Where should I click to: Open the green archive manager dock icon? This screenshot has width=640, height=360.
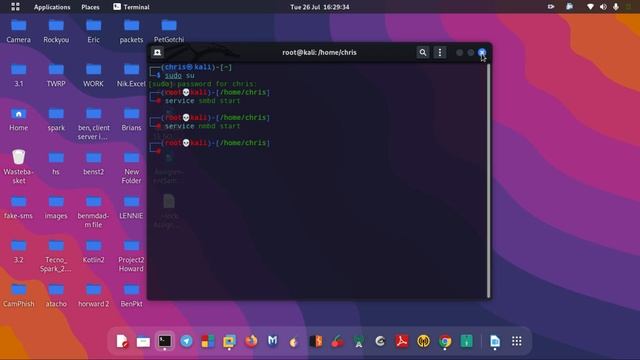coord(466,341)
